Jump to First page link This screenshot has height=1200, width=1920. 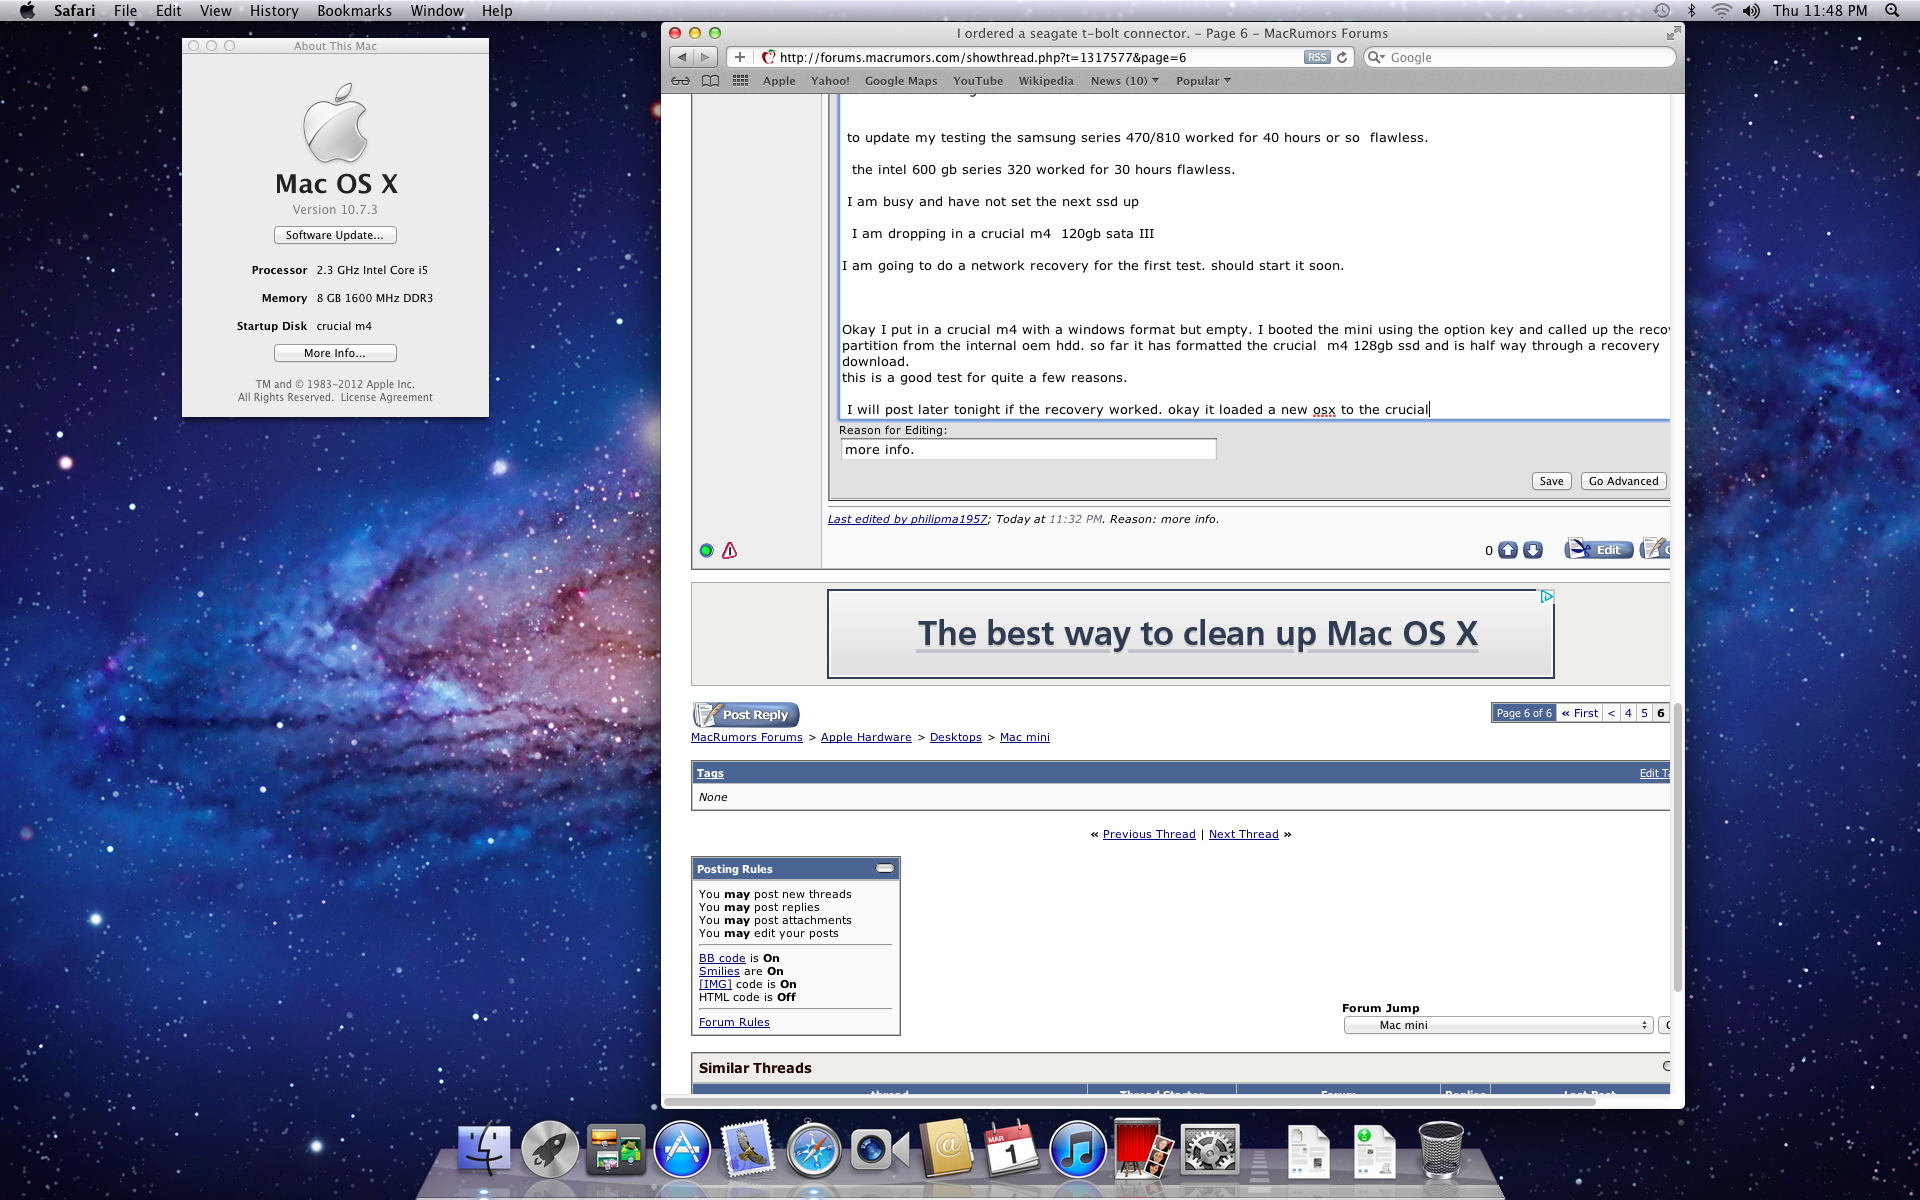(1580, 713)
